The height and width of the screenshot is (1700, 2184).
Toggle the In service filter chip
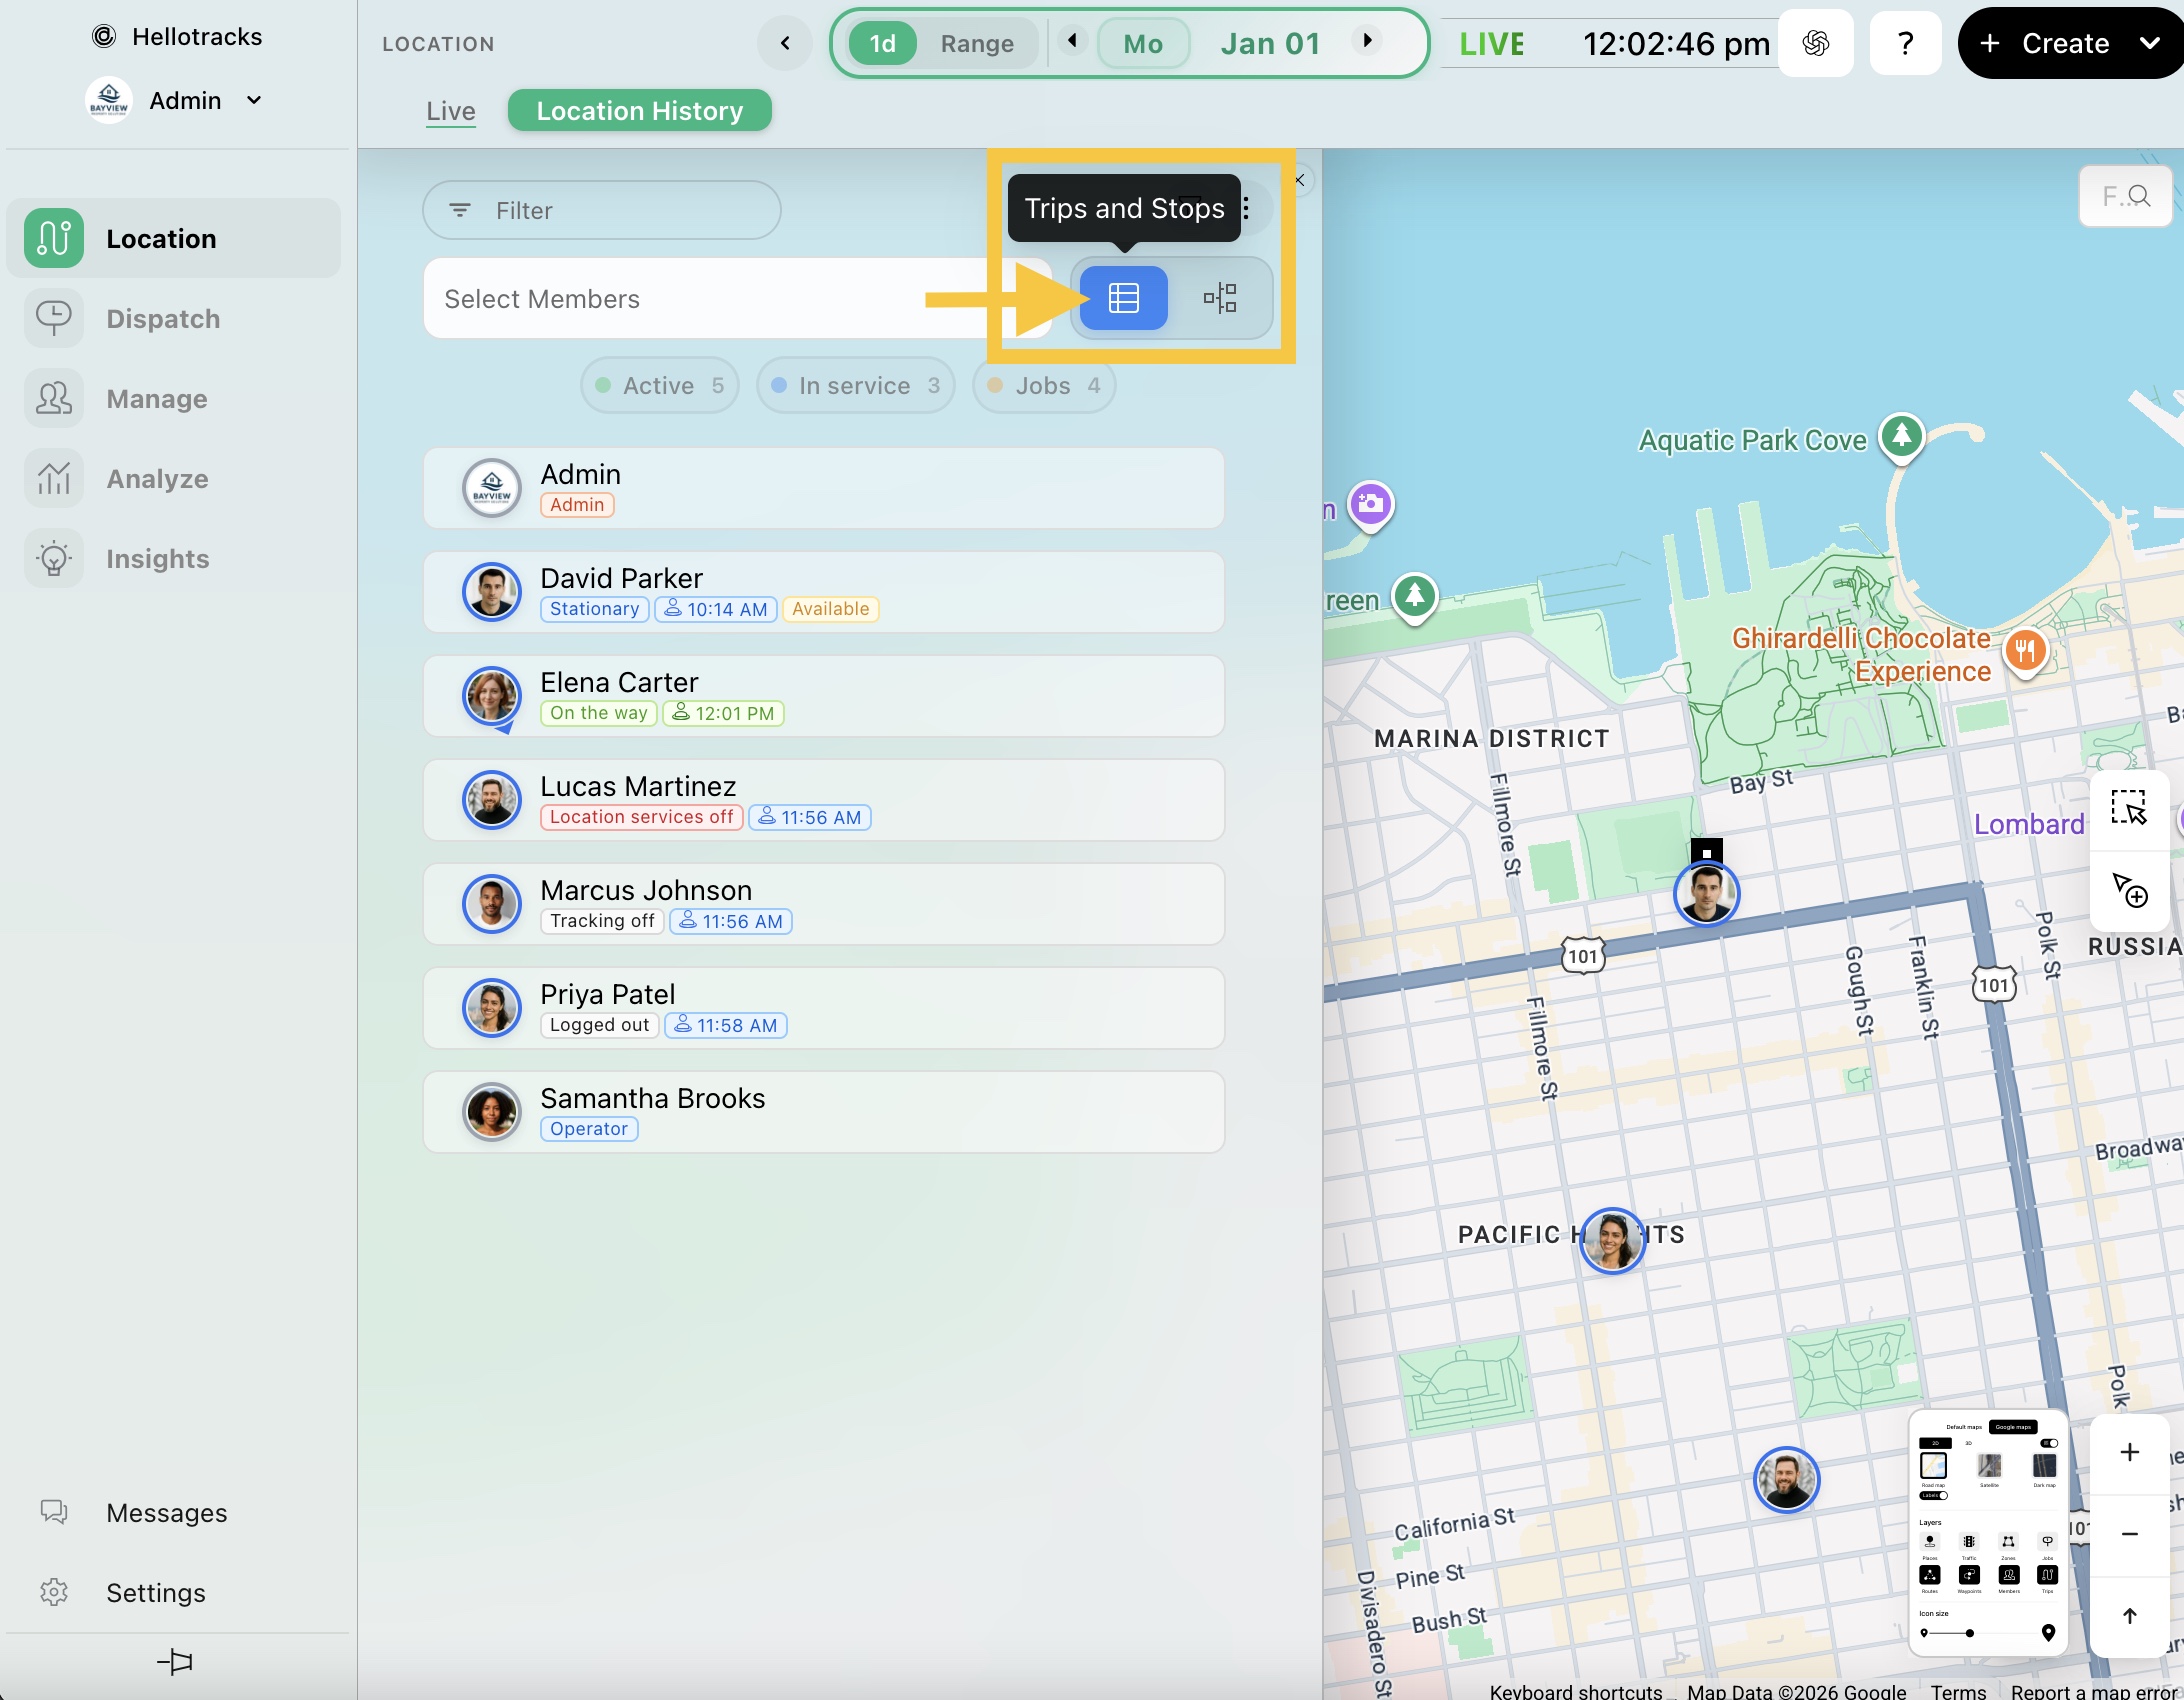855,386
